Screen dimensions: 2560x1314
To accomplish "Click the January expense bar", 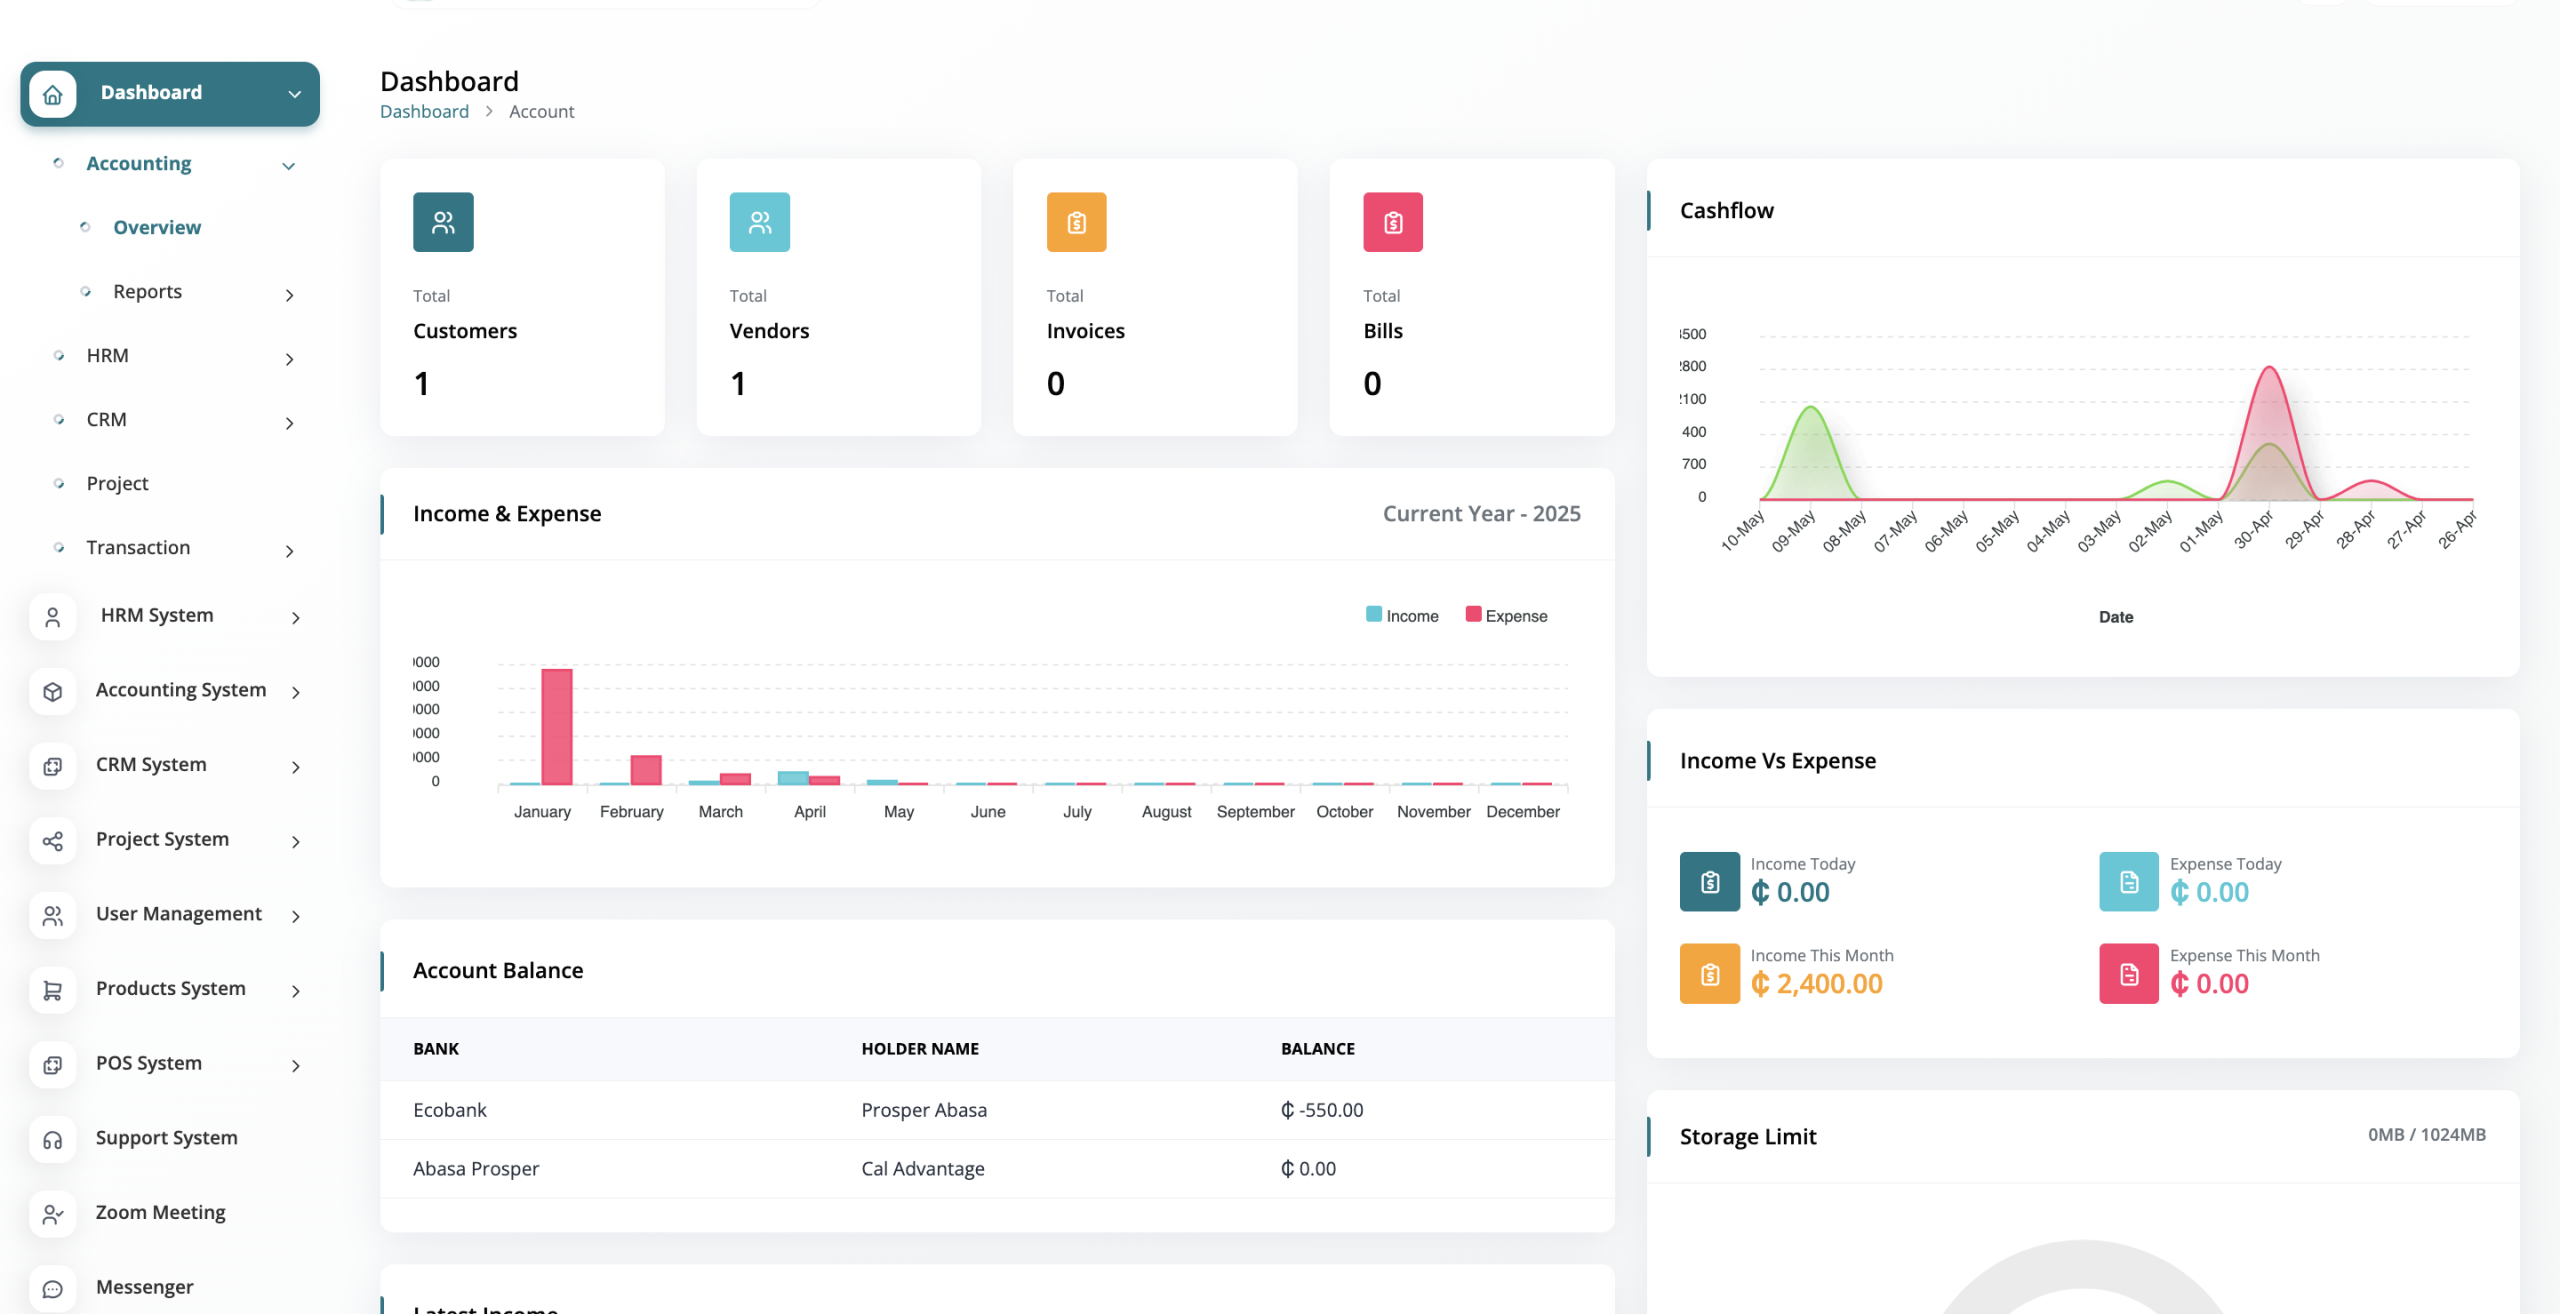I will click(x=557, y=726).
